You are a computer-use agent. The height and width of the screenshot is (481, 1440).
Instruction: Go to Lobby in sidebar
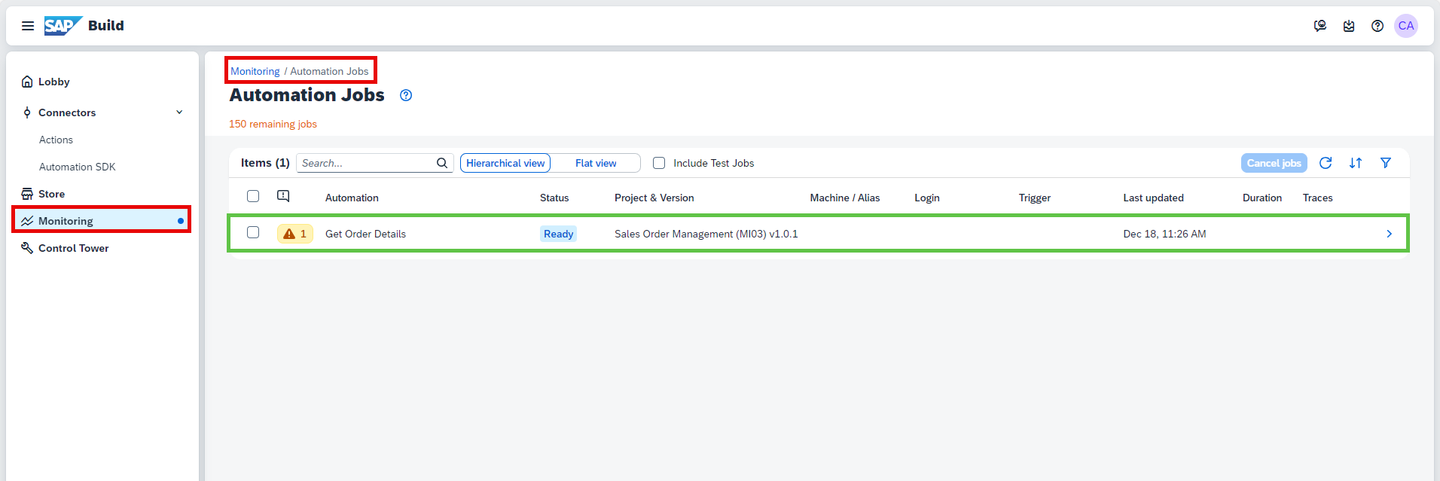point(54,82)
